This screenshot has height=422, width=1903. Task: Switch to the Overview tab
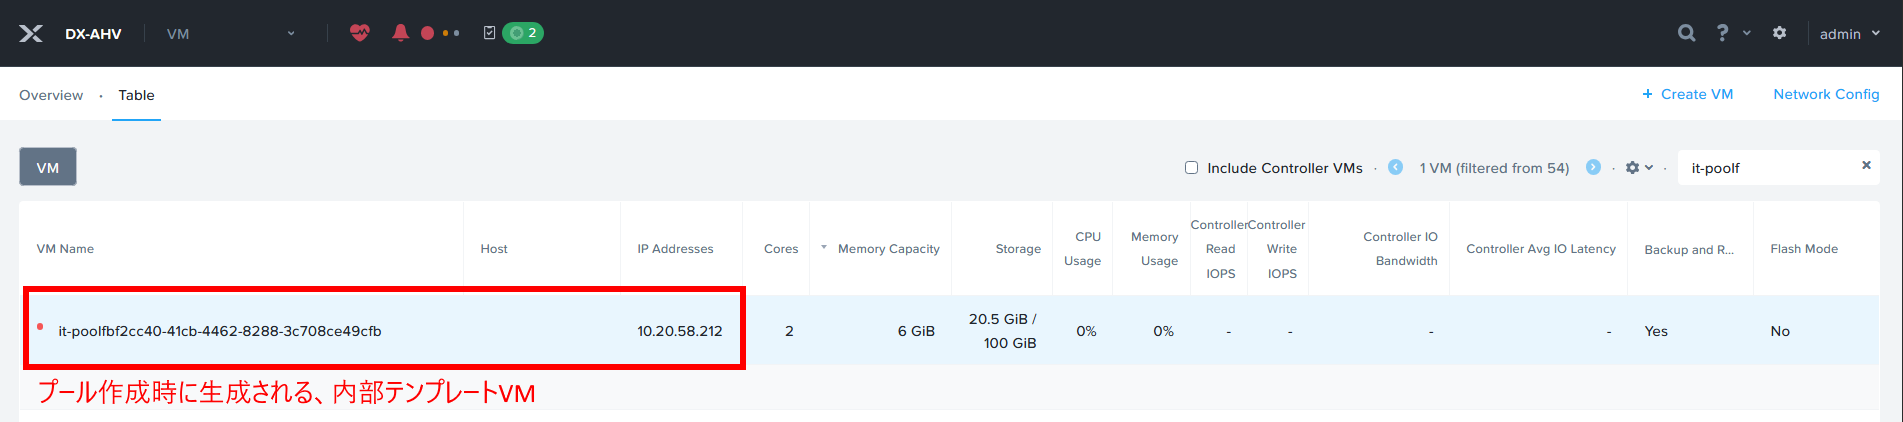click(51, 95)
